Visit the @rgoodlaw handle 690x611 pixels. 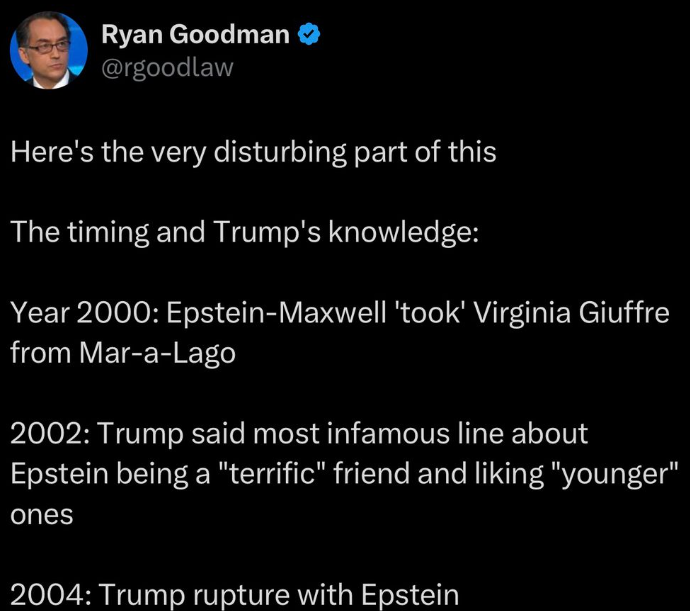[x=167, y=67]
